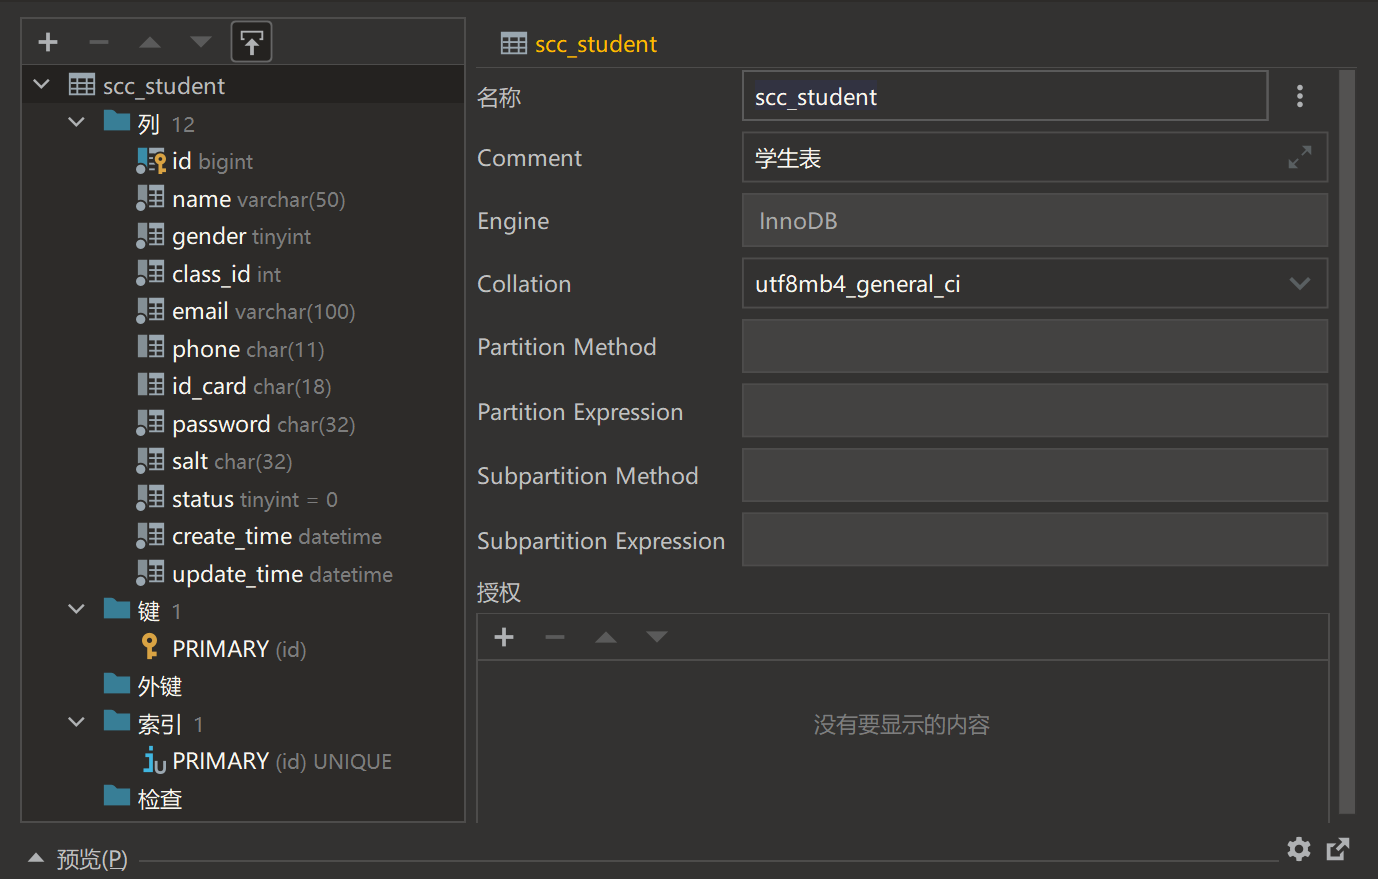Click the column icon next to password char(32)
1378x879 pixels.
coord(151,423)
